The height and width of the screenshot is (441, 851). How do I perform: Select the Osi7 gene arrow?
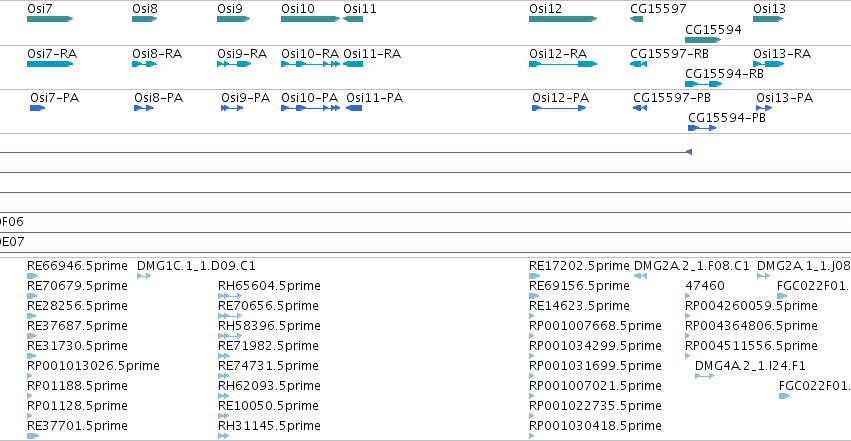click(50, 19)
